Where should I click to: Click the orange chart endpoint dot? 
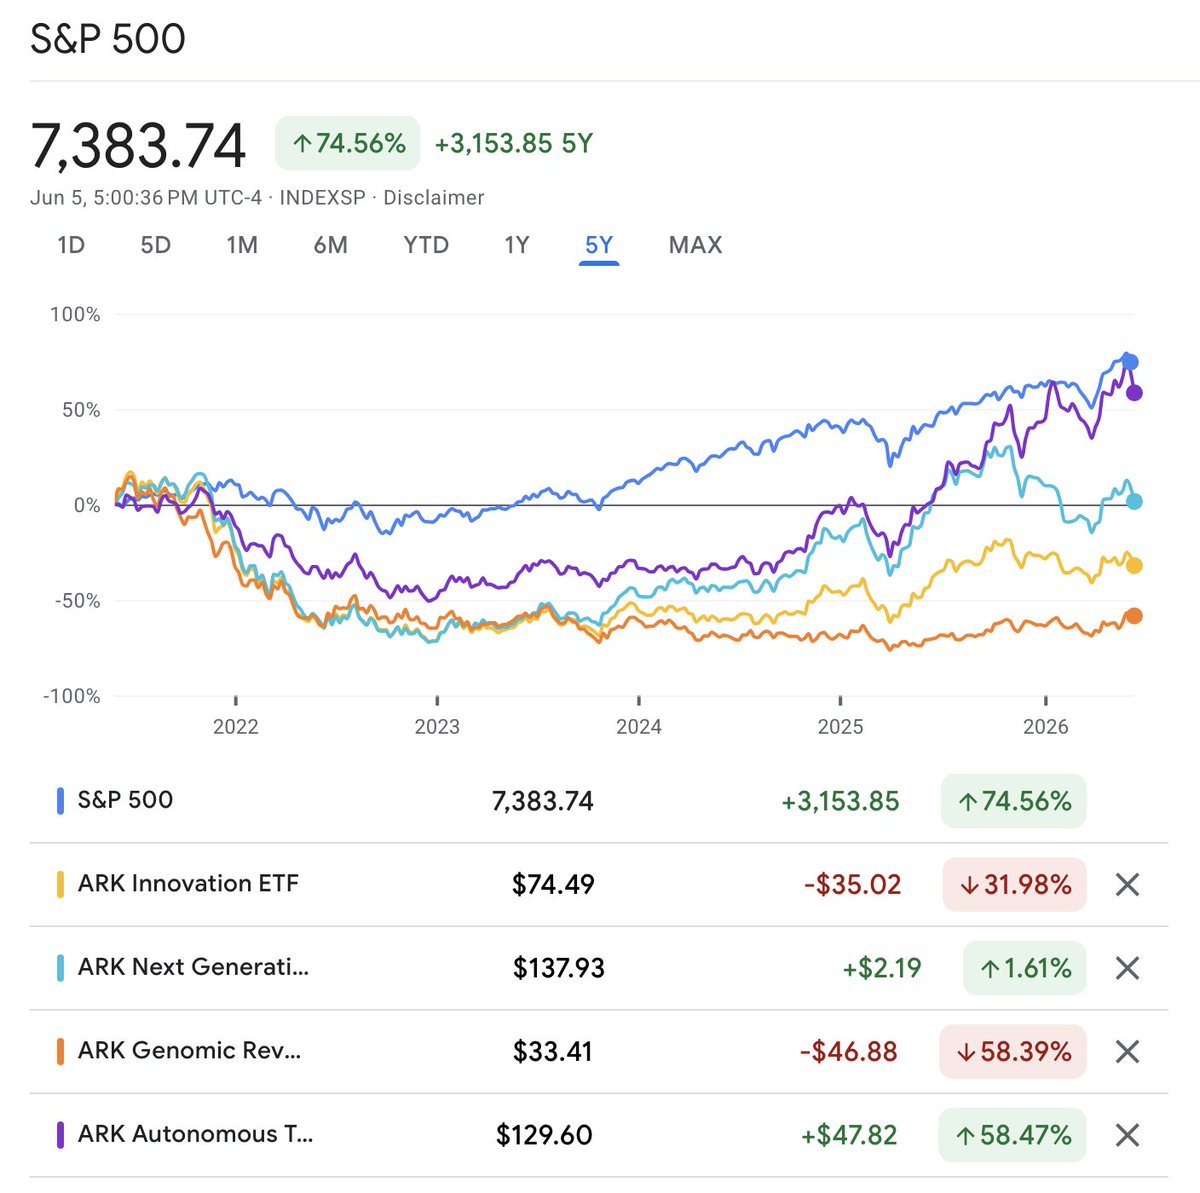tap(1134, 616)
